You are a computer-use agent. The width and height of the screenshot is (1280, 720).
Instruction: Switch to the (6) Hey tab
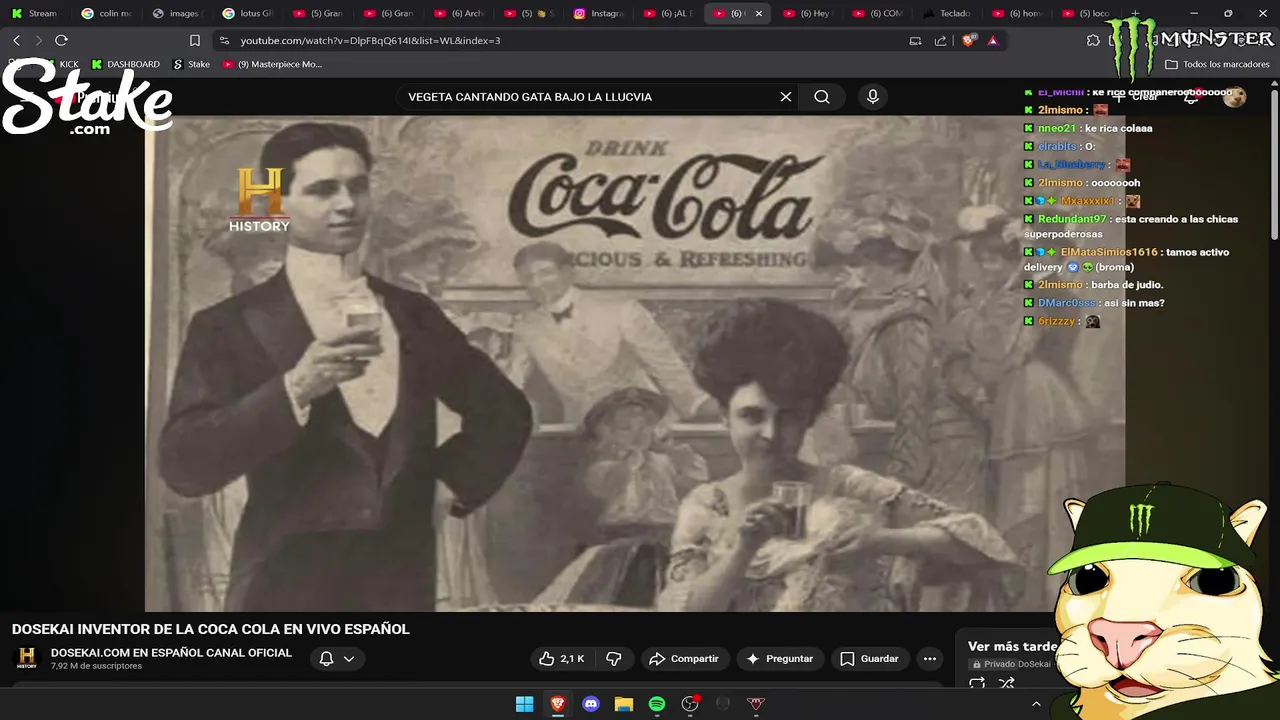coord(808,13)
